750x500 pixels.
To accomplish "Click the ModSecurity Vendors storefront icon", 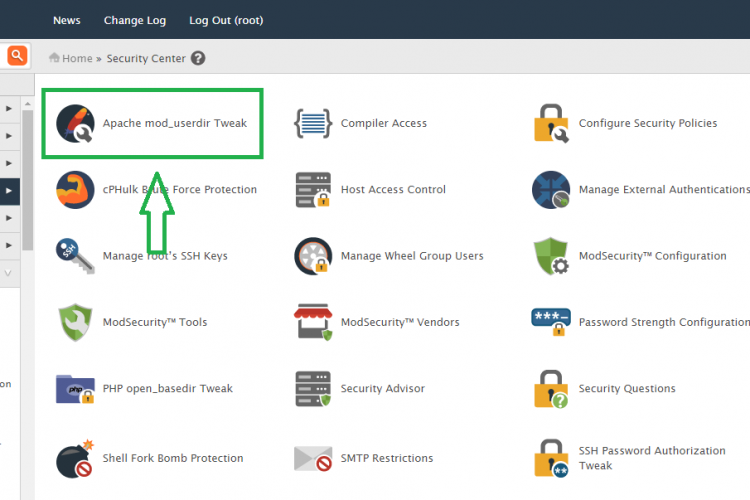I will click(313, 322).
